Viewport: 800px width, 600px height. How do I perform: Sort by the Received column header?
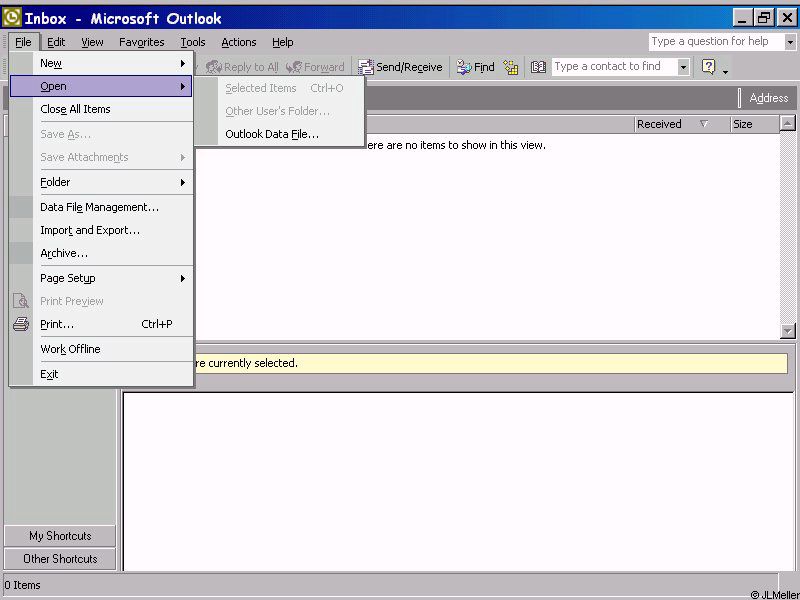coord(660,124)
